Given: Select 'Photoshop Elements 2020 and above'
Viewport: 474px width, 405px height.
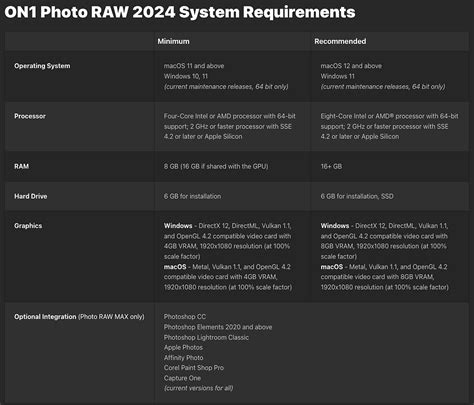Looking at the screenshot, I should [x=218, y=327].
